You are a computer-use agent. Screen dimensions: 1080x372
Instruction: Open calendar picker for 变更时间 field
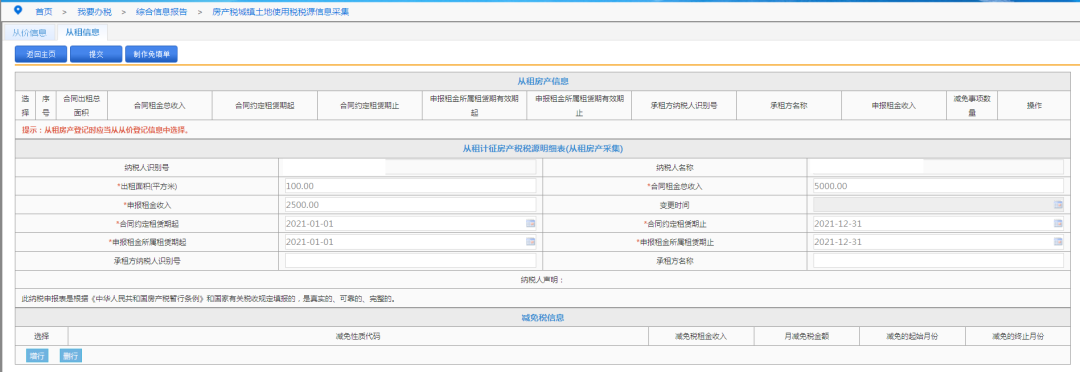click(x=1057, y=205)
